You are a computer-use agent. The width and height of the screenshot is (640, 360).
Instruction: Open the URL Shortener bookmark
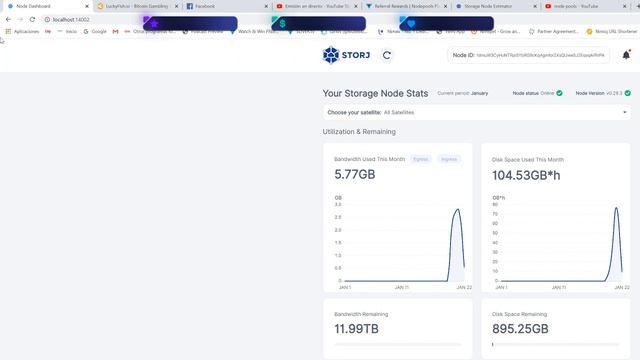(x=612, y=31)
